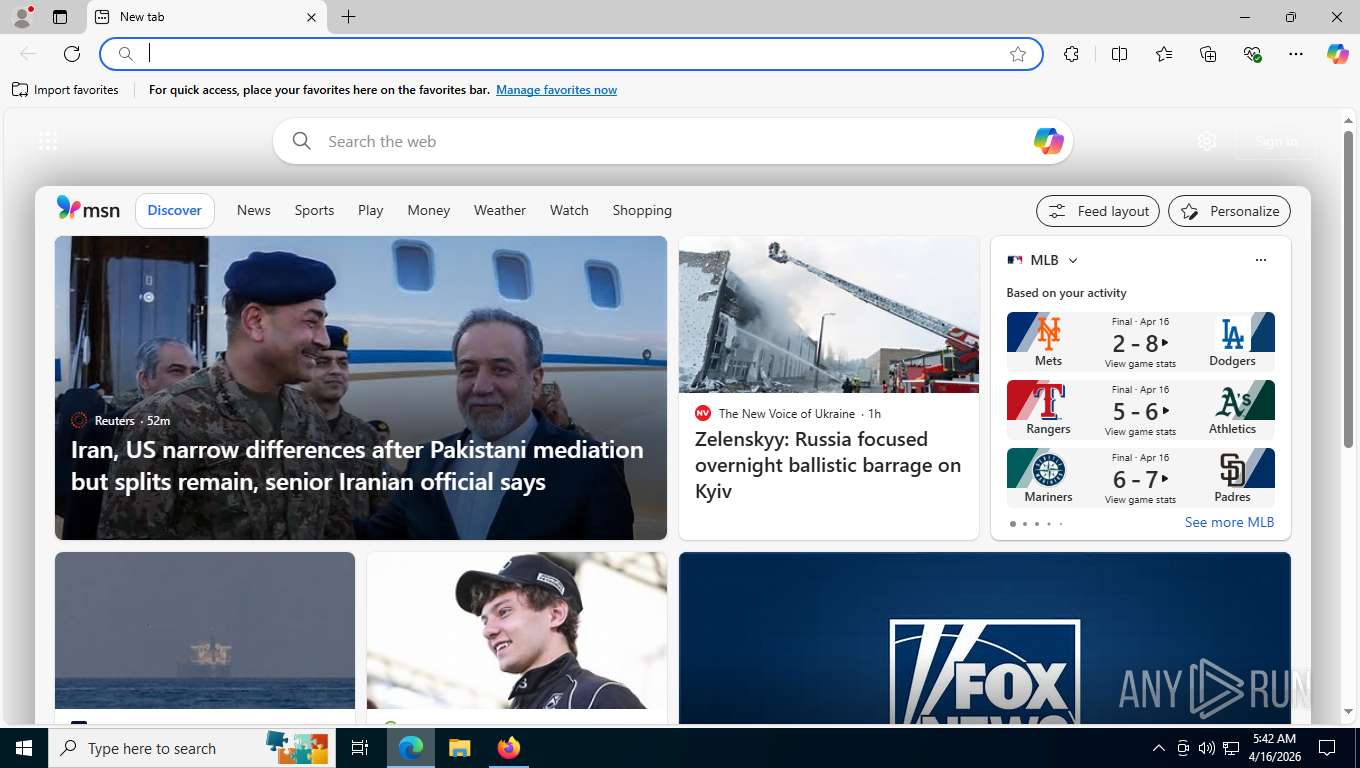
Task: View game stats for Mets vs Dodgers
Action: [1140, 364]
